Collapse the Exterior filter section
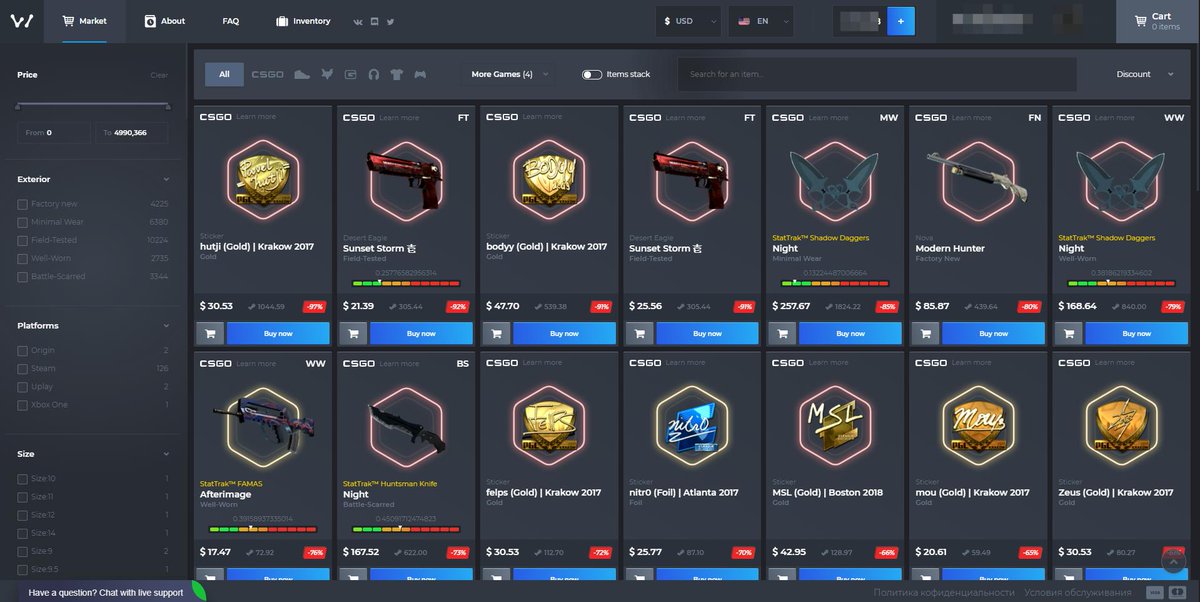Viewport: 1200px width, 602px height. 166,180
